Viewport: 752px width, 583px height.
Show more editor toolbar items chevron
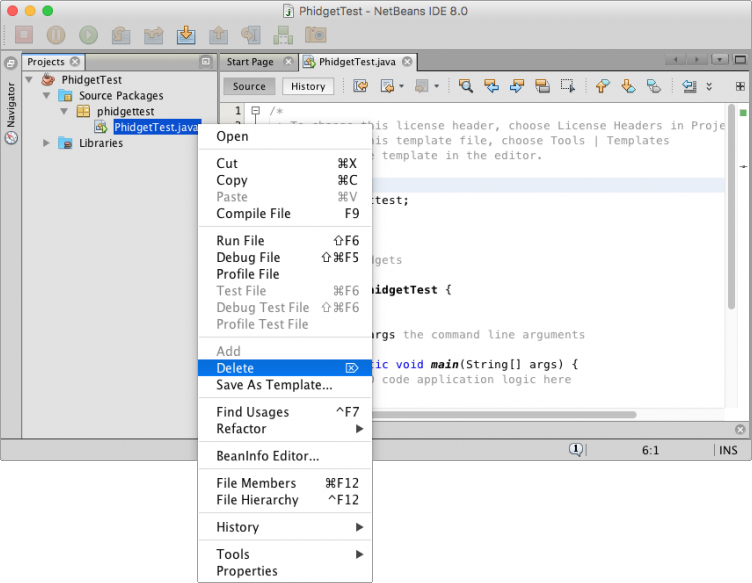[x=709, y=86]
